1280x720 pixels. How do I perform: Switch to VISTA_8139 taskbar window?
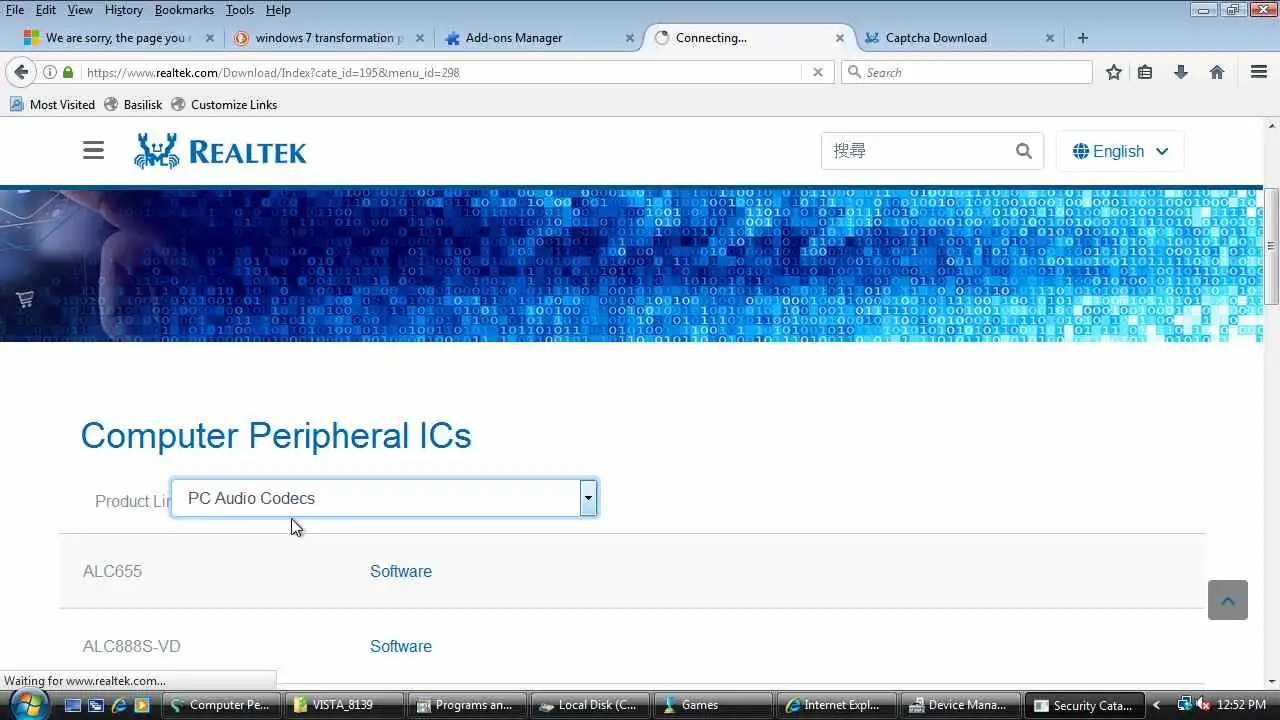(x=343, y=705)
